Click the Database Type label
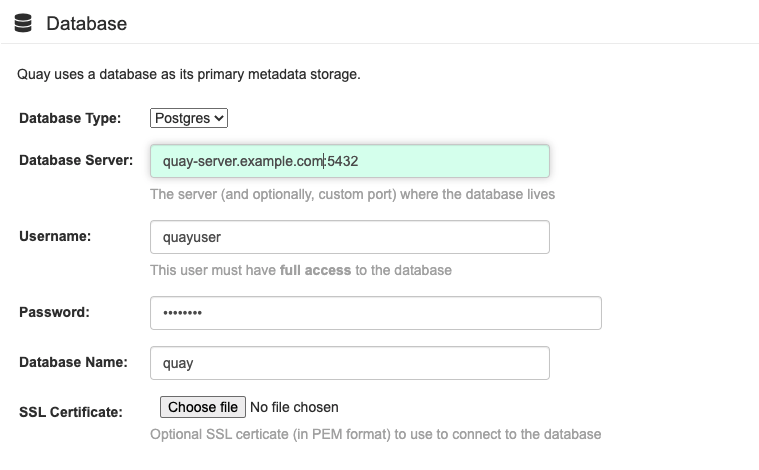Screen dimensions: 759x470 coord(70,119)
